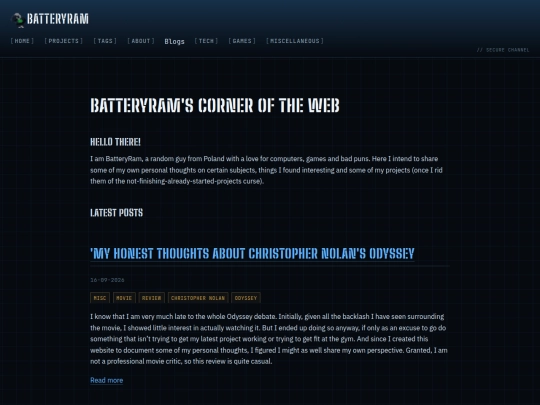Click the 'BatteryRam's Corner of the Web' heading
Image resolution: width=540 pixels, height=405 pixels.
(x=215, y=105)
